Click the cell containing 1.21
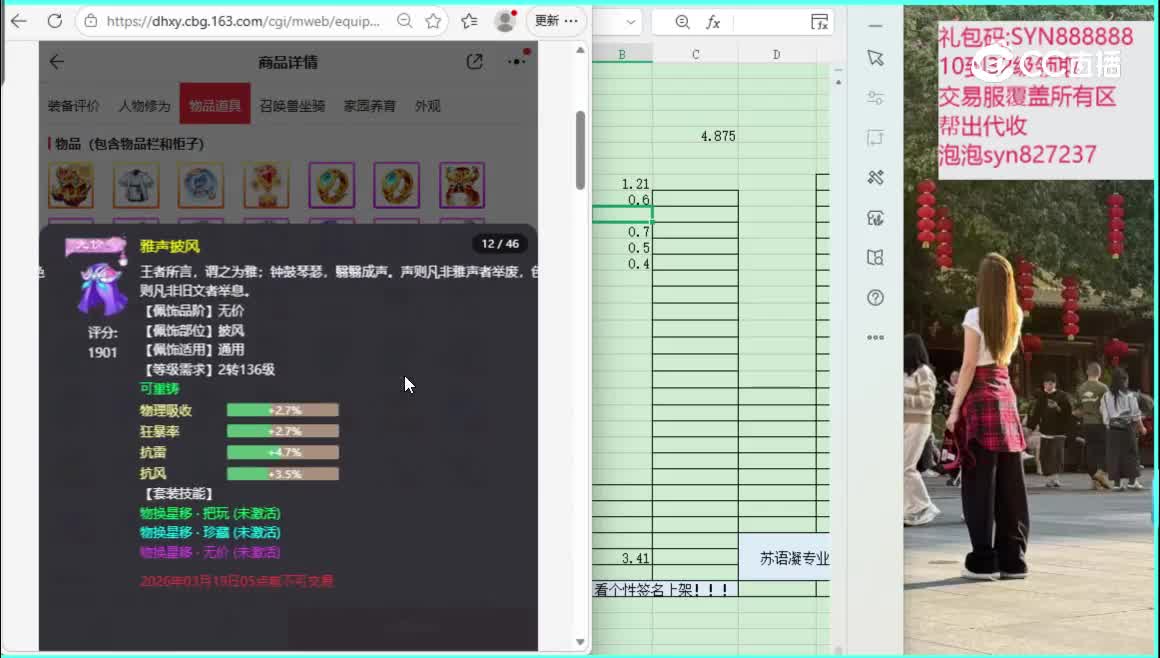 (622, 184)
